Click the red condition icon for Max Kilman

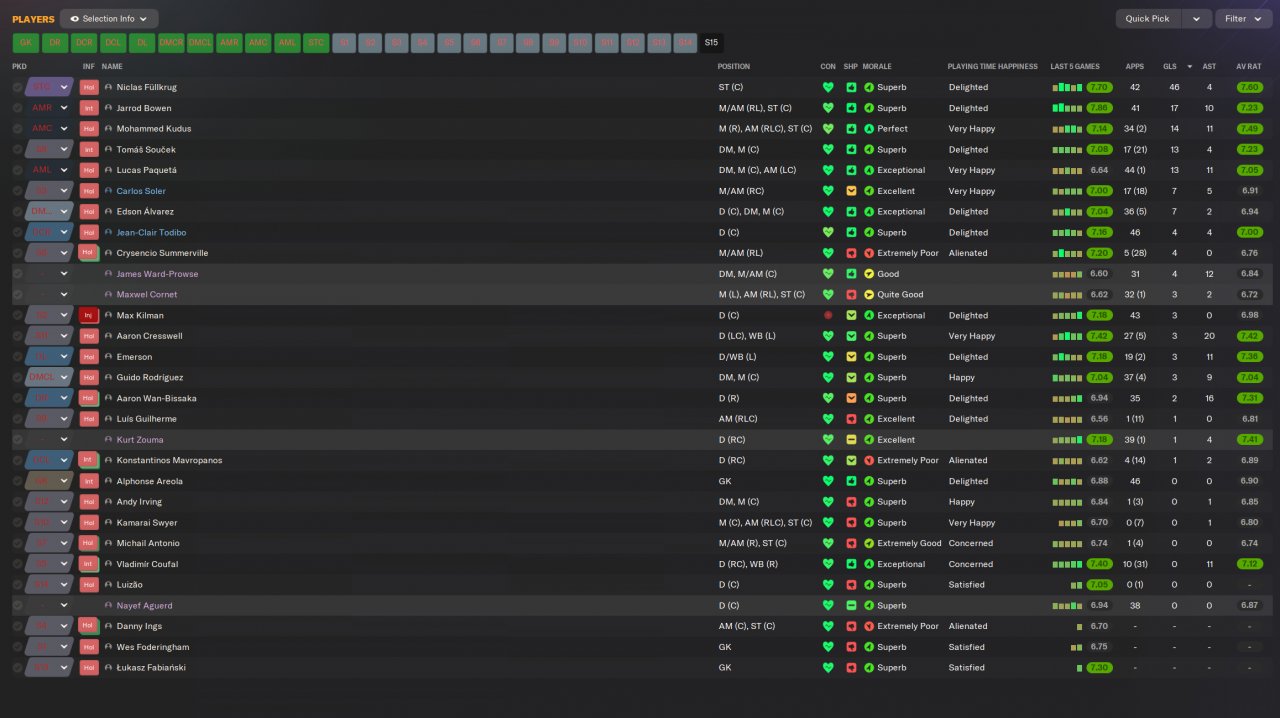click(x=828, y=315)
